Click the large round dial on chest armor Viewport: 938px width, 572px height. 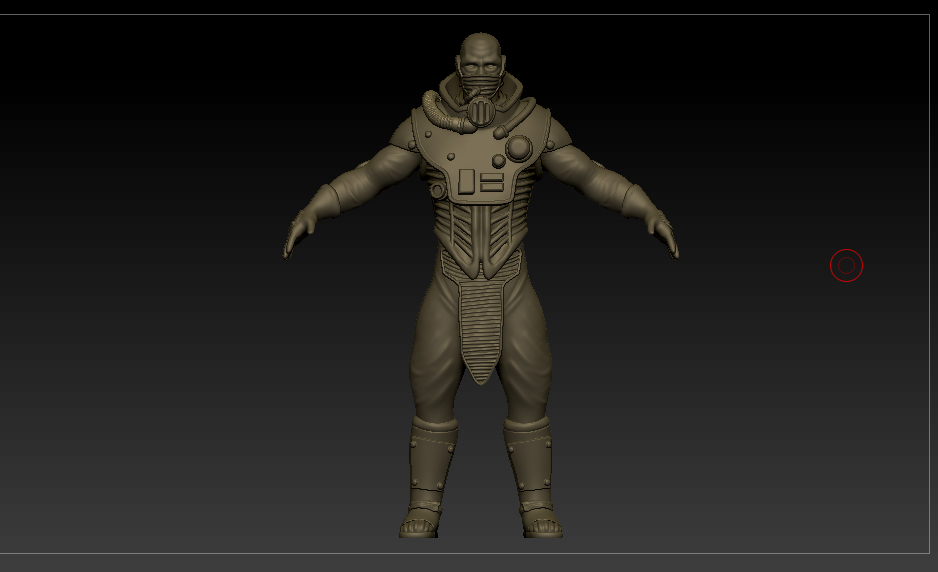(518, 148)
